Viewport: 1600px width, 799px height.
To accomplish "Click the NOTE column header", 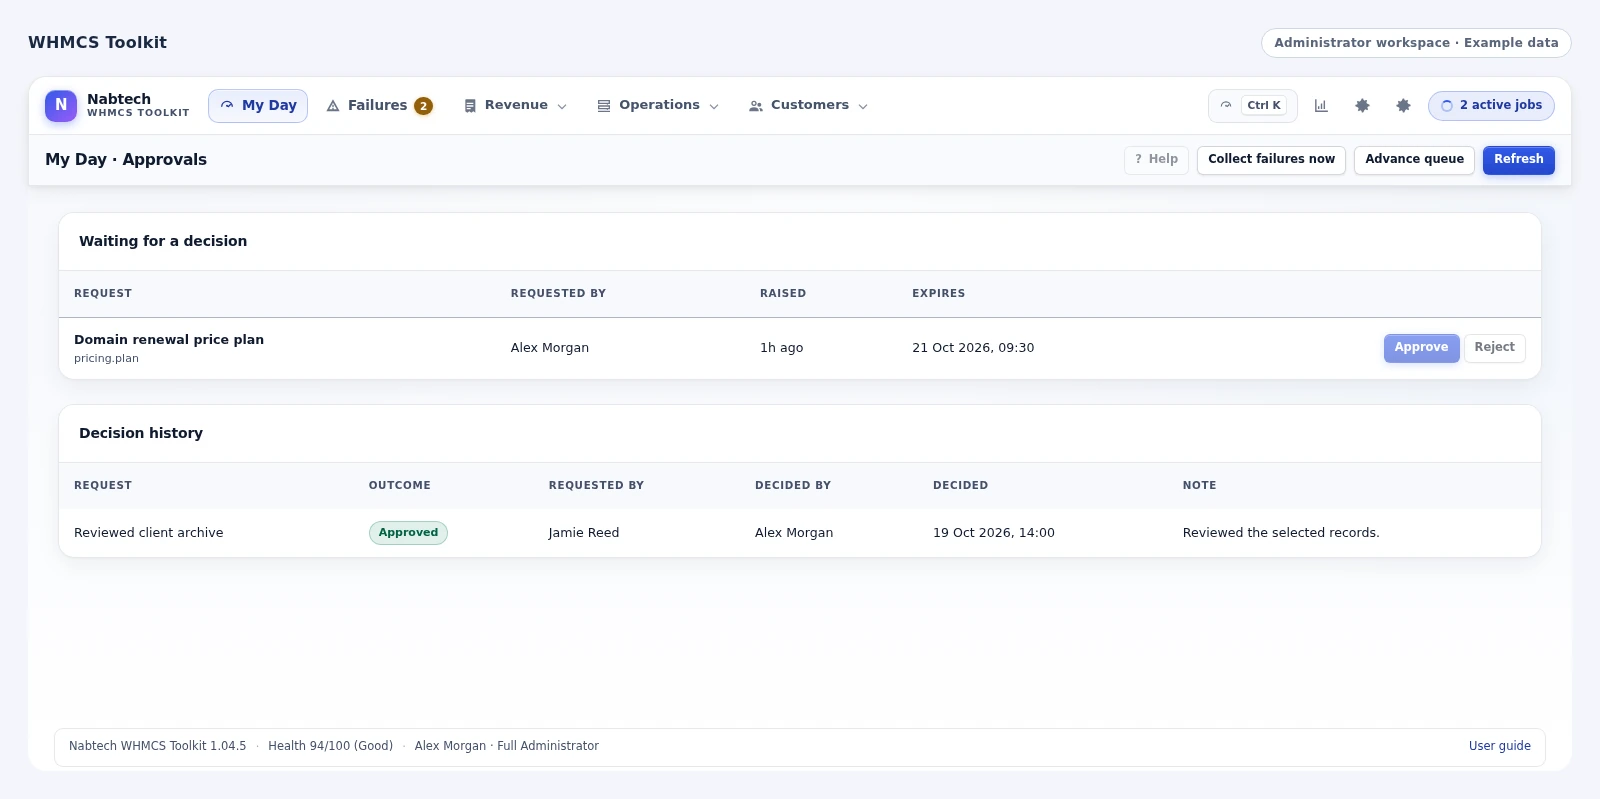I will pyautogui.click(x=1199, y=486).
